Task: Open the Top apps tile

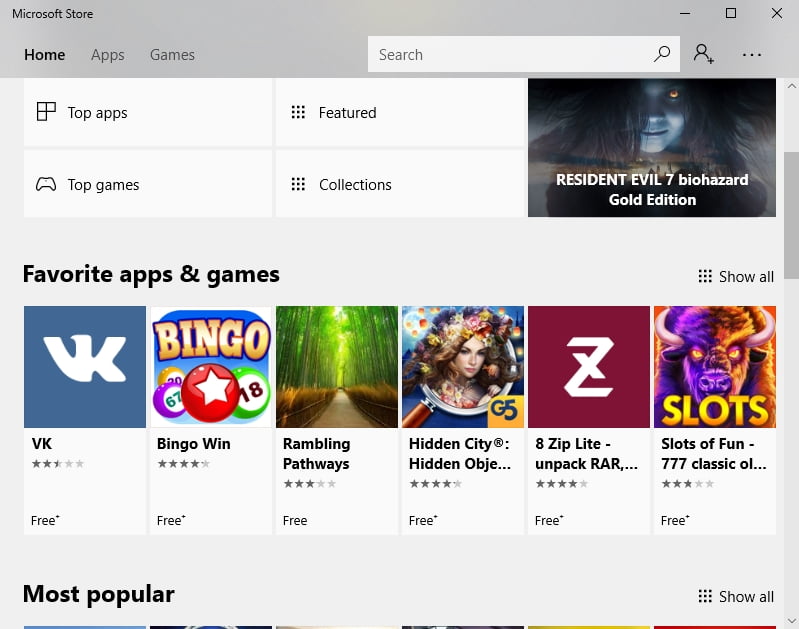Action: pos(148,112)
